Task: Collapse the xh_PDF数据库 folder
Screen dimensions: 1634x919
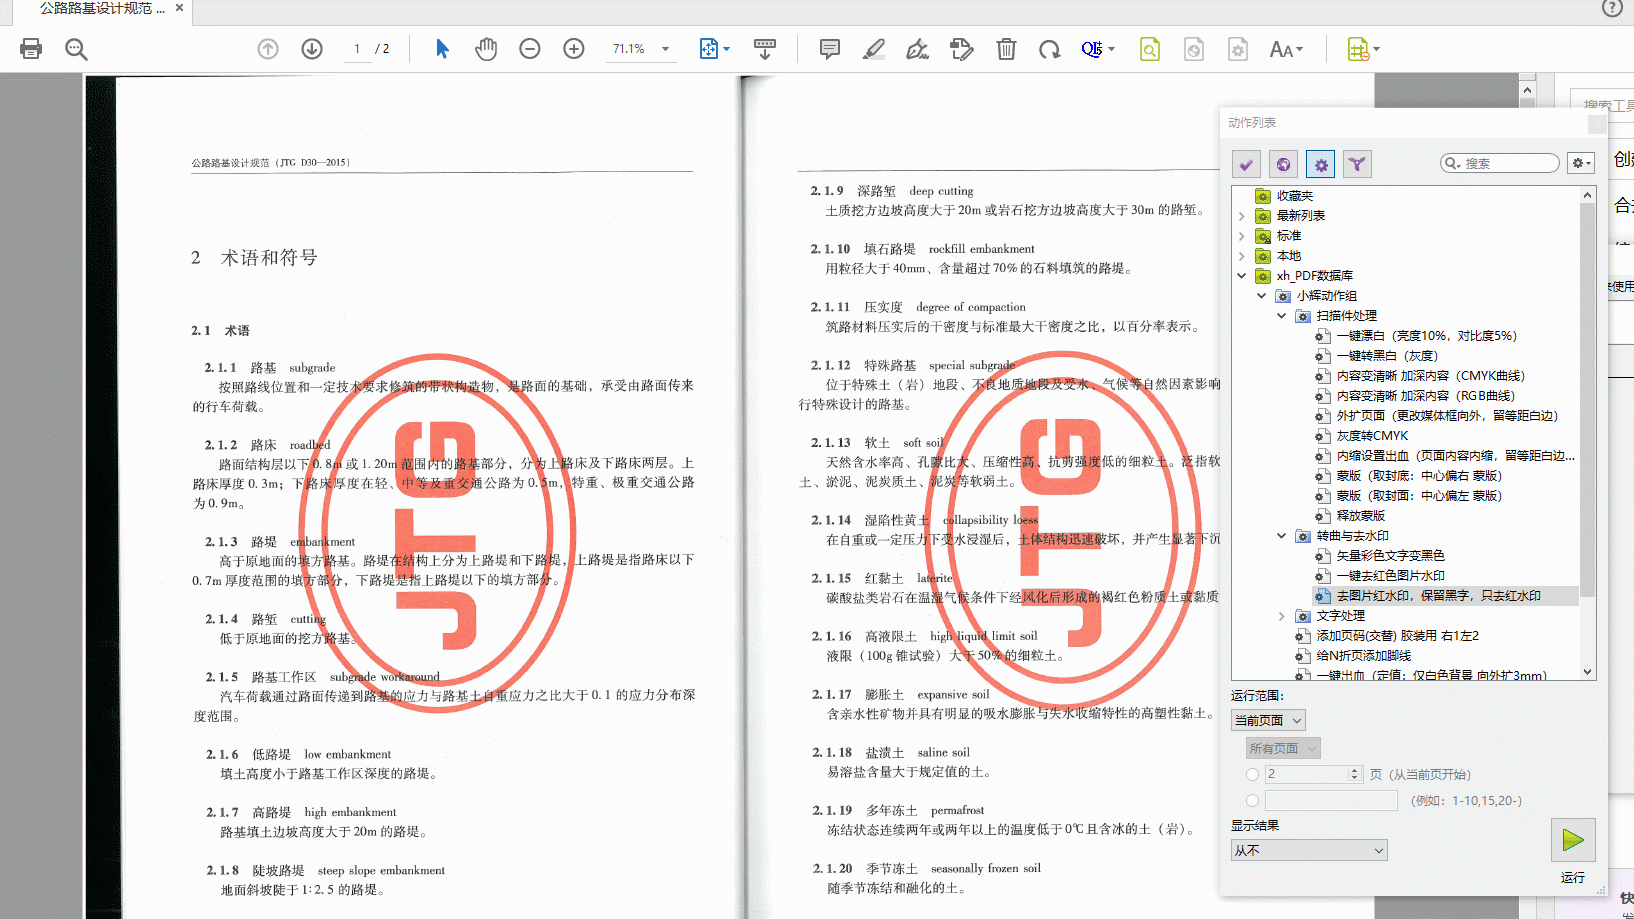Action: [1242, 276]
